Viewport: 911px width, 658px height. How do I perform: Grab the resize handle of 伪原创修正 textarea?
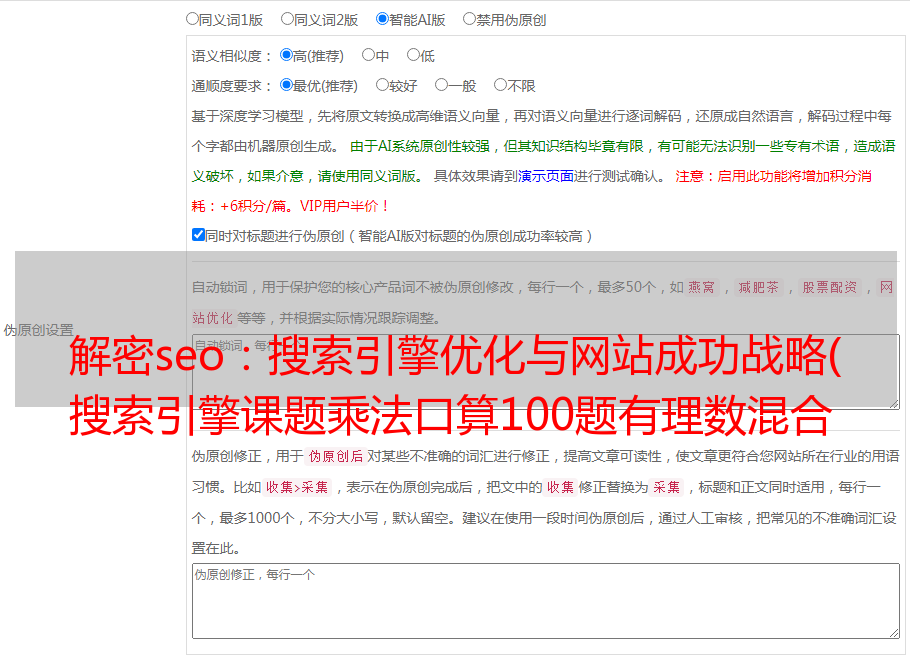[894, 633]
